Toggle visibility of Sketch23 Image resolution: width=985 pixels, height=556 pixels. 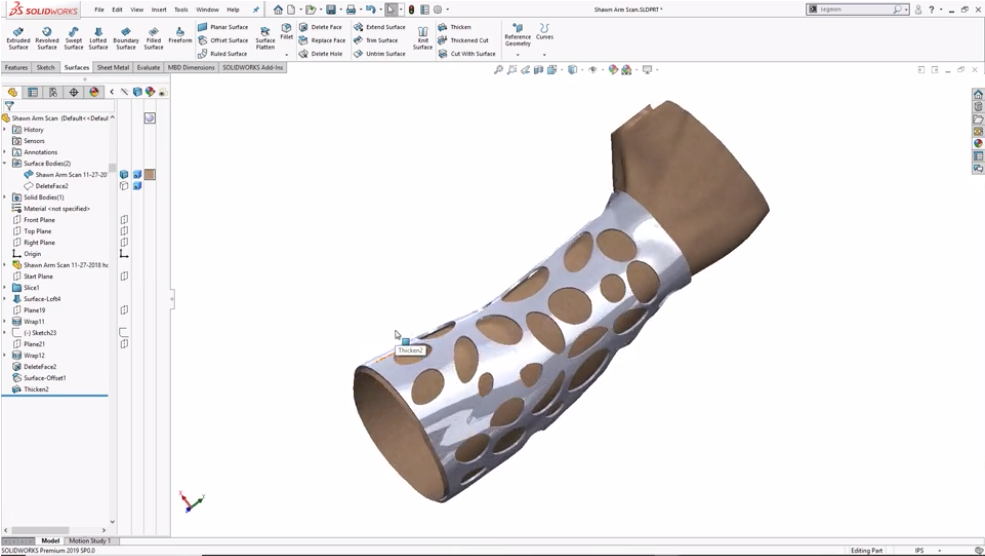[x=124, y=333]
